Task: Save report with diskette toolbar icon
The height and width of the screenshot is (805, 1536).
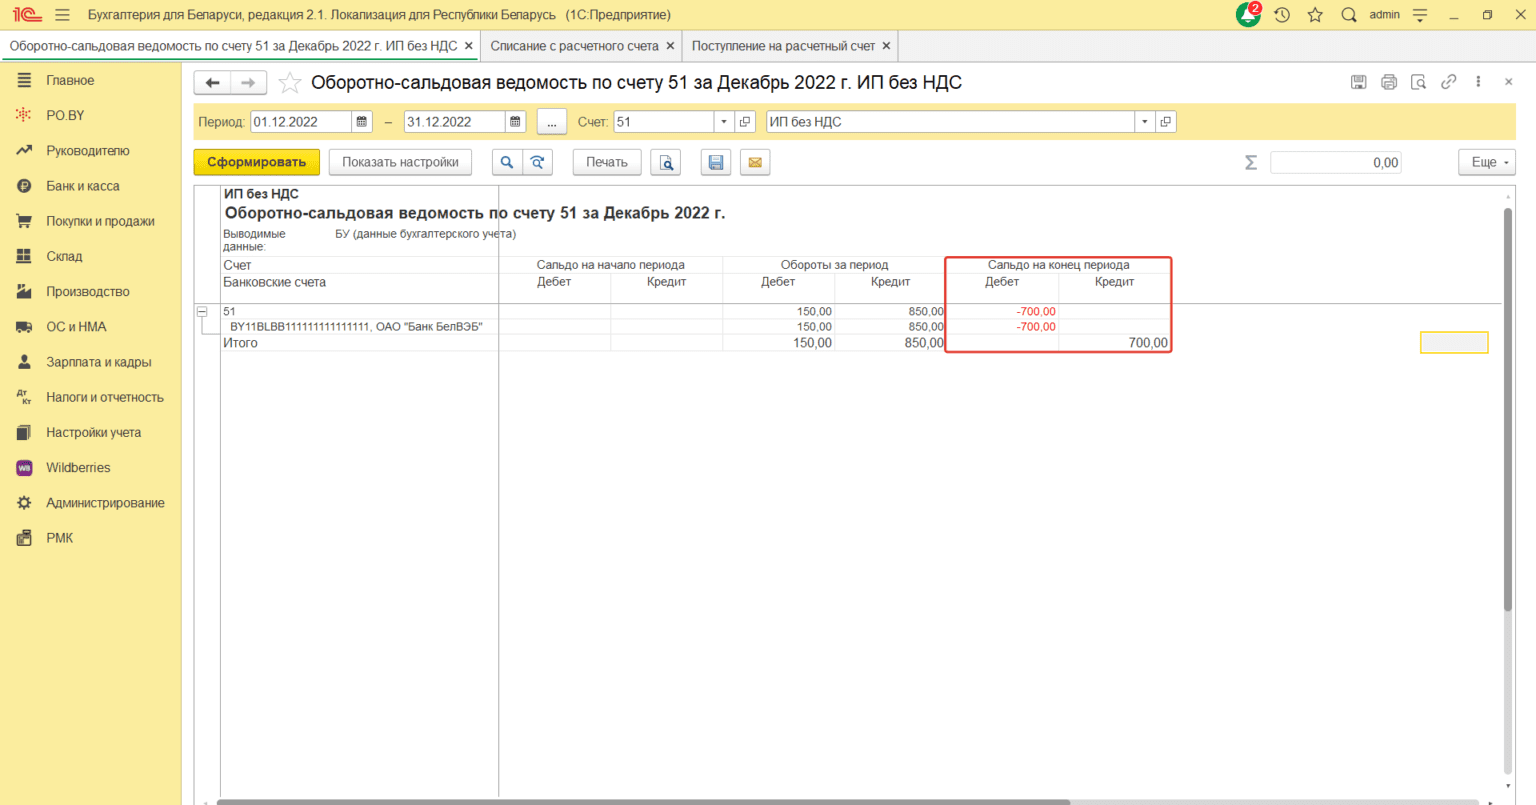Action: pyautogui.click(x=715, y=162)
